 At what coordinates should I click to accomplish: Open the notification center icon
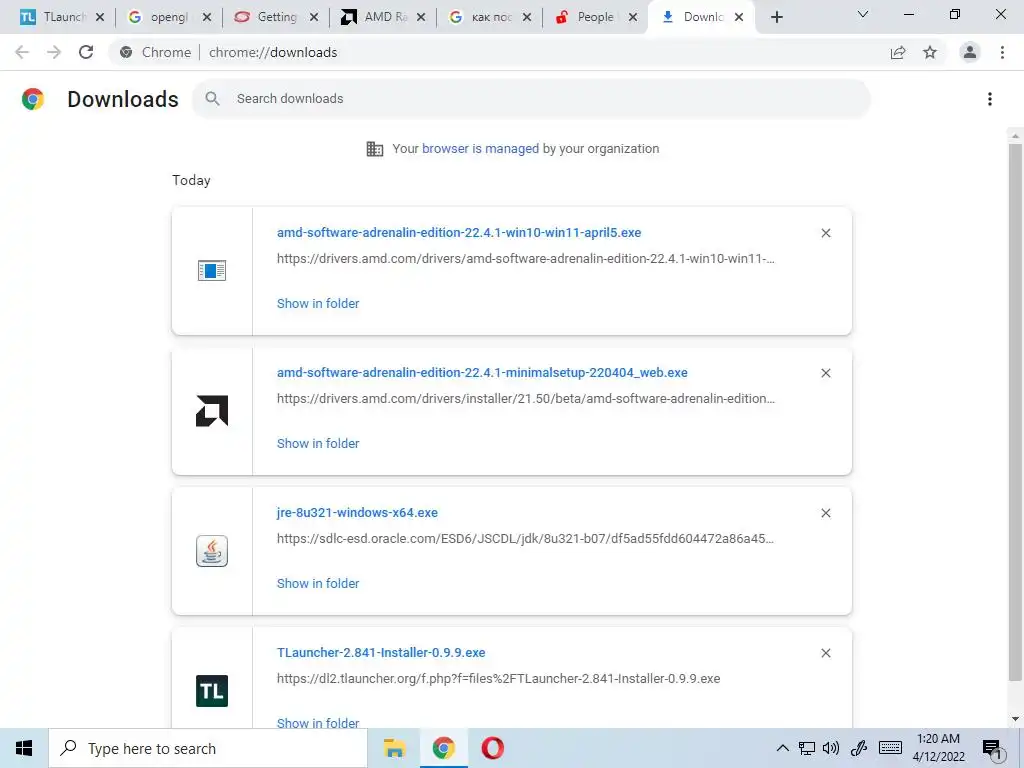pyautogui.click(x=992, y=750)
